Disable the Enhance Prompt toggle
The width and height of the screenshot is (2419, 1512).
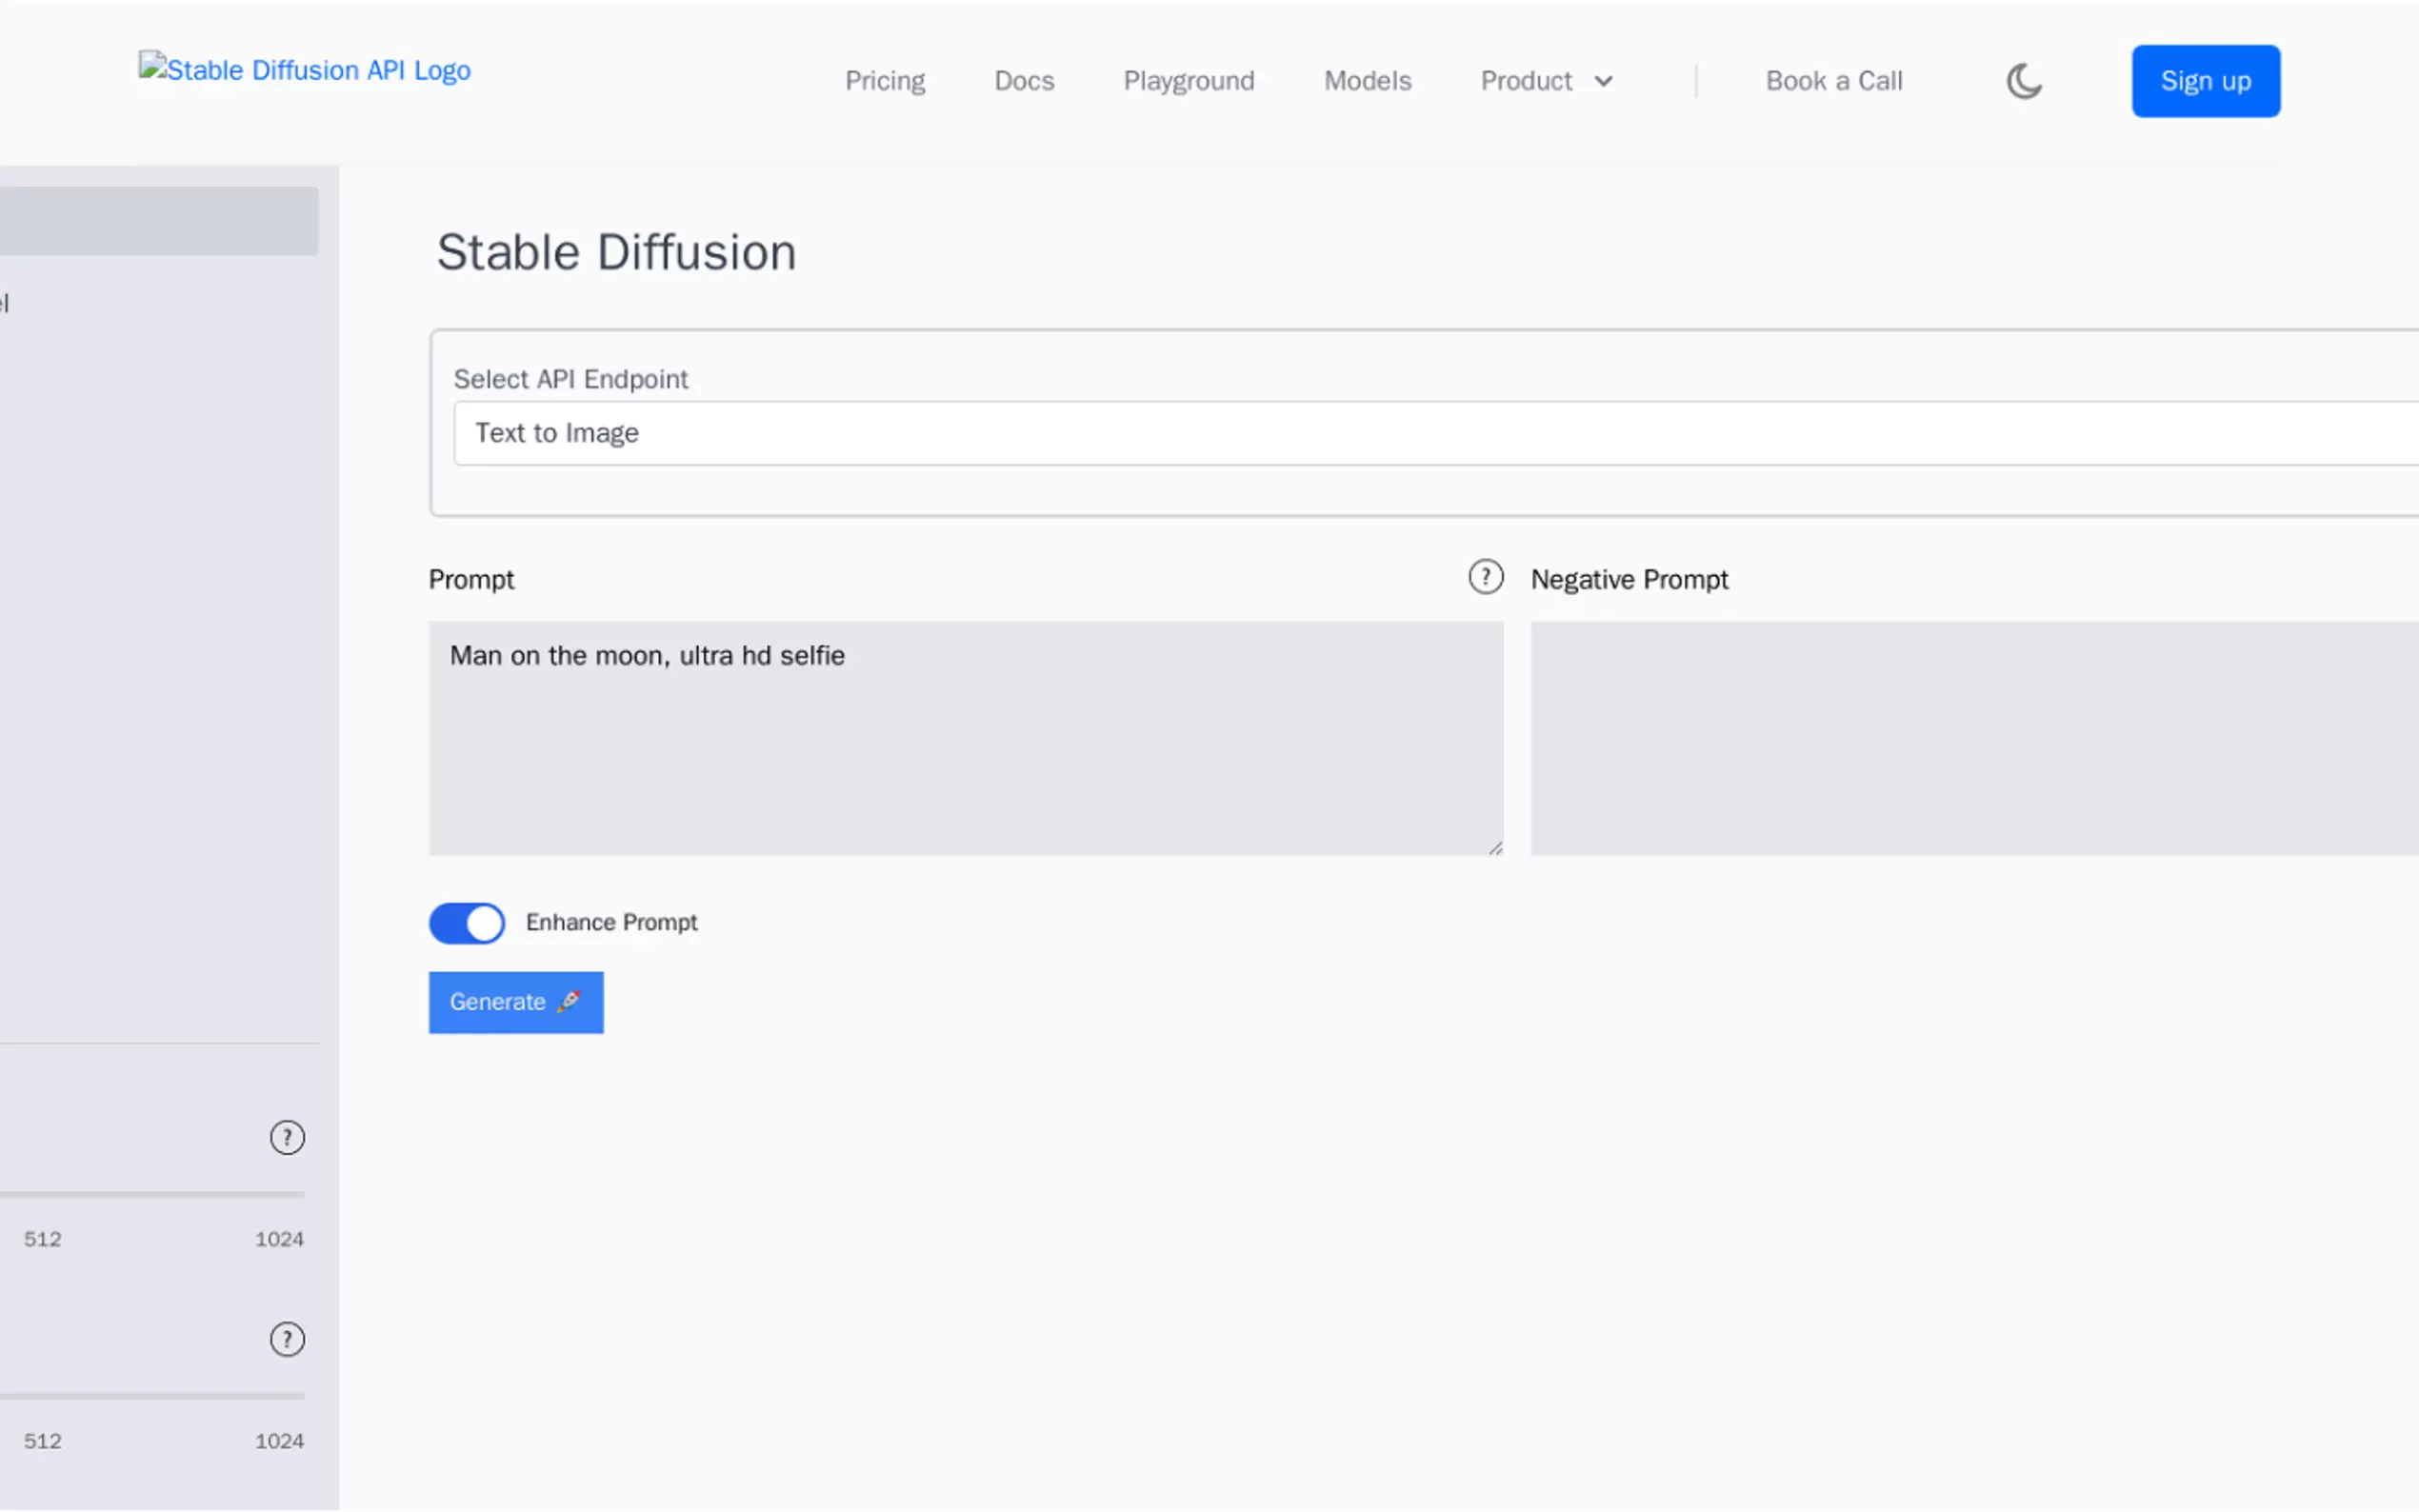(x=466, y=922)
